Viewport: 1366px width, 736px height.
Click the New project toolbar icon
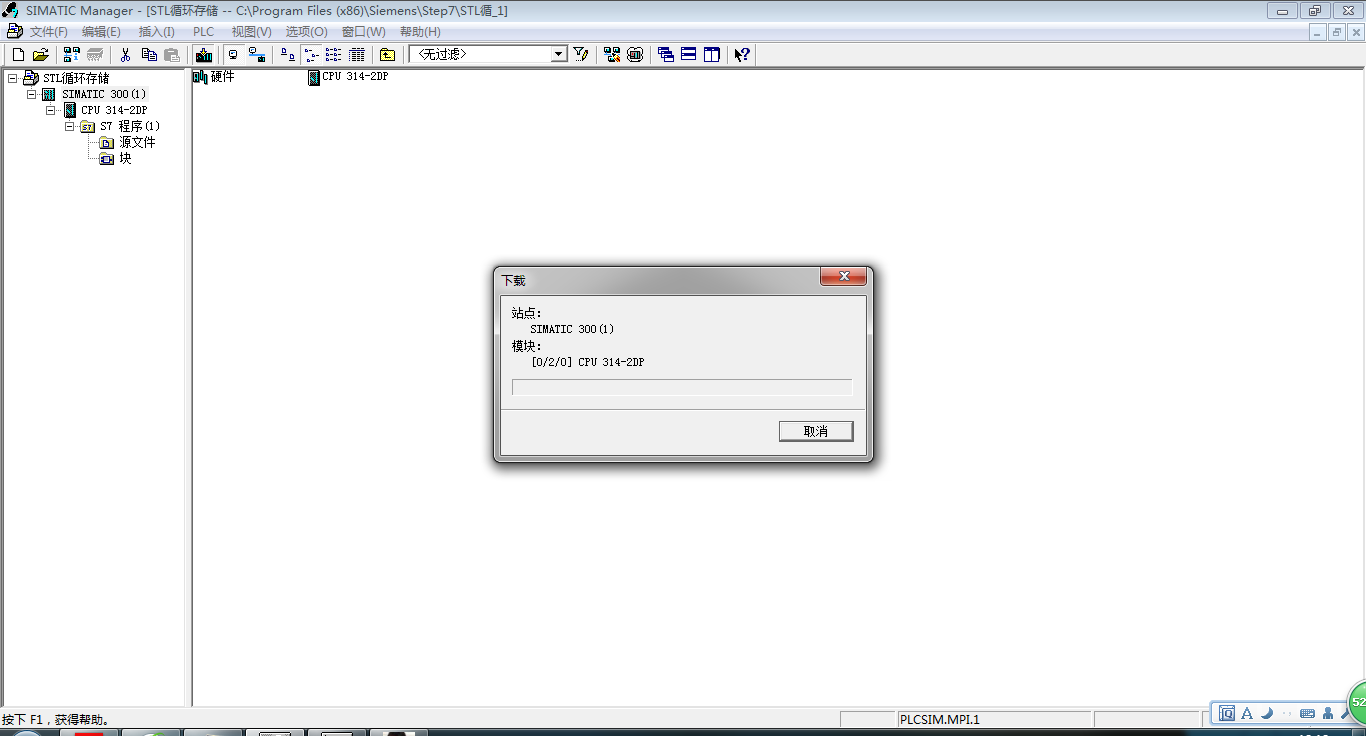tap(18, 55)
